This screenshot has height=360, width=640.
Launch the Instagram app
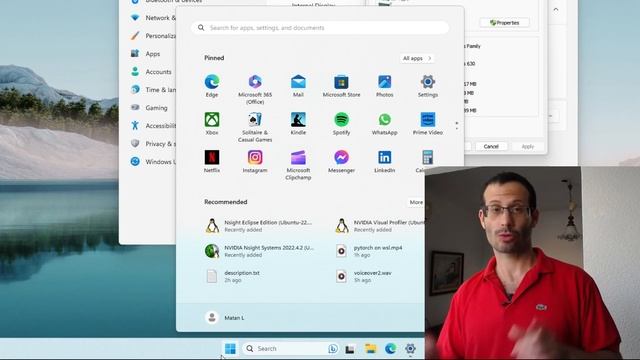click(x=255, y=162)
